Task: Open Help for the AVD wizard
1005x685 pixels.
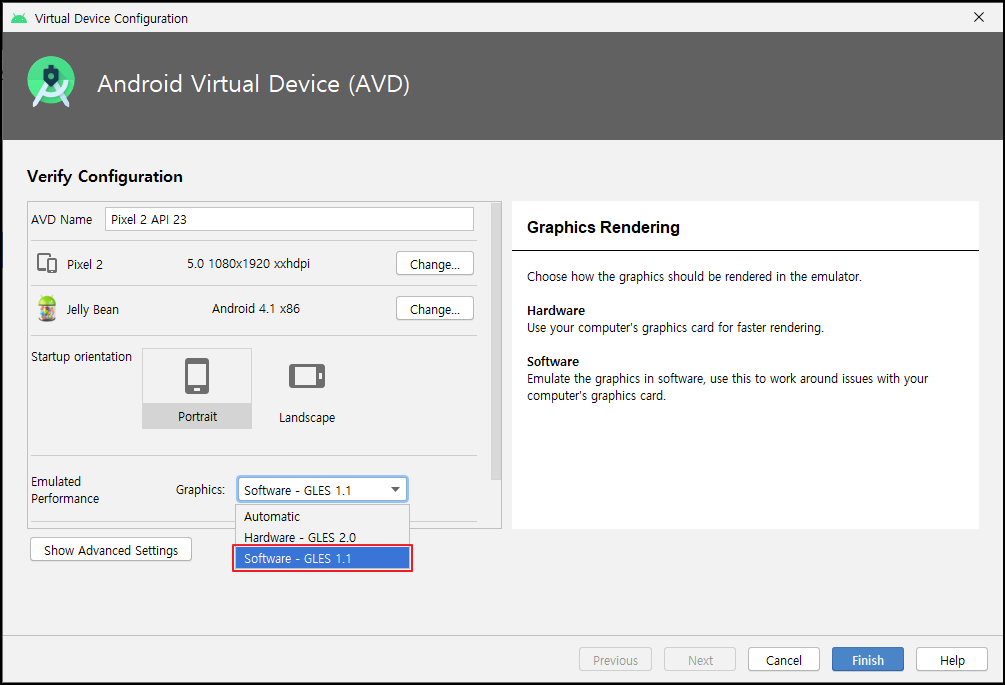Action: coord(952,659)
